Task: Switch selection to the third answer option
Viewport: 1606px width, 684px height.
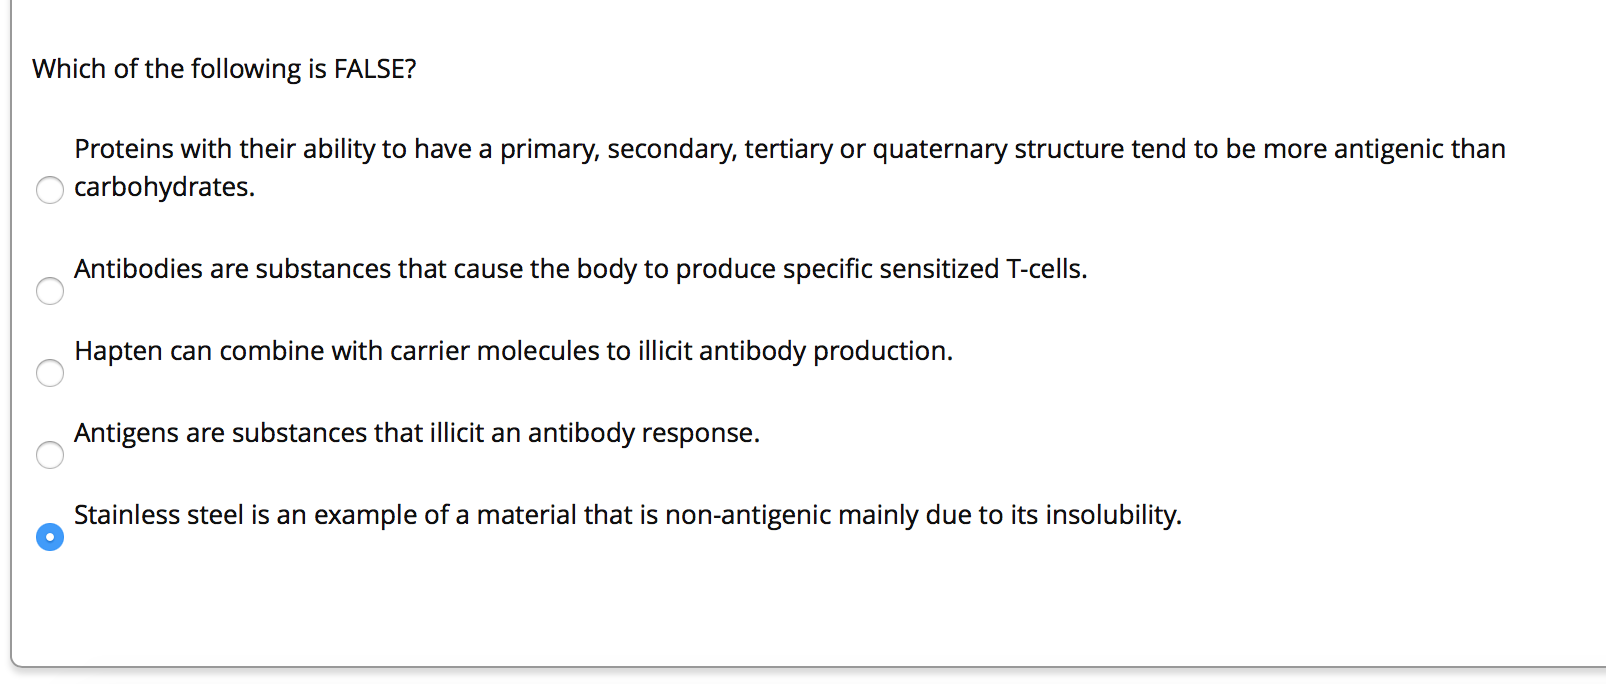Action: [x=50, y=373]
